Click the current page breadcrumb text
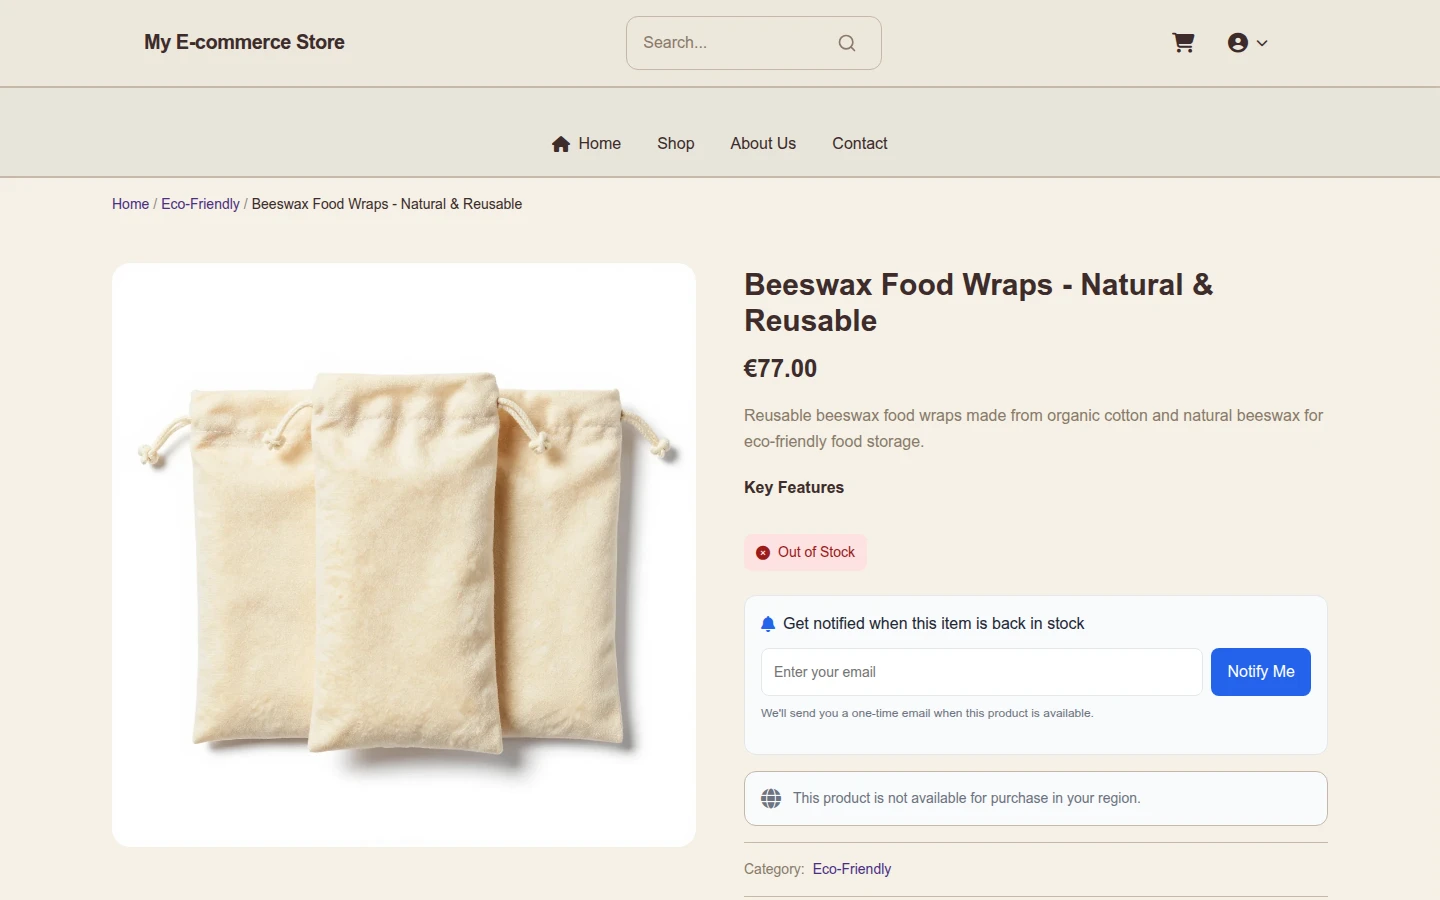 387,204
